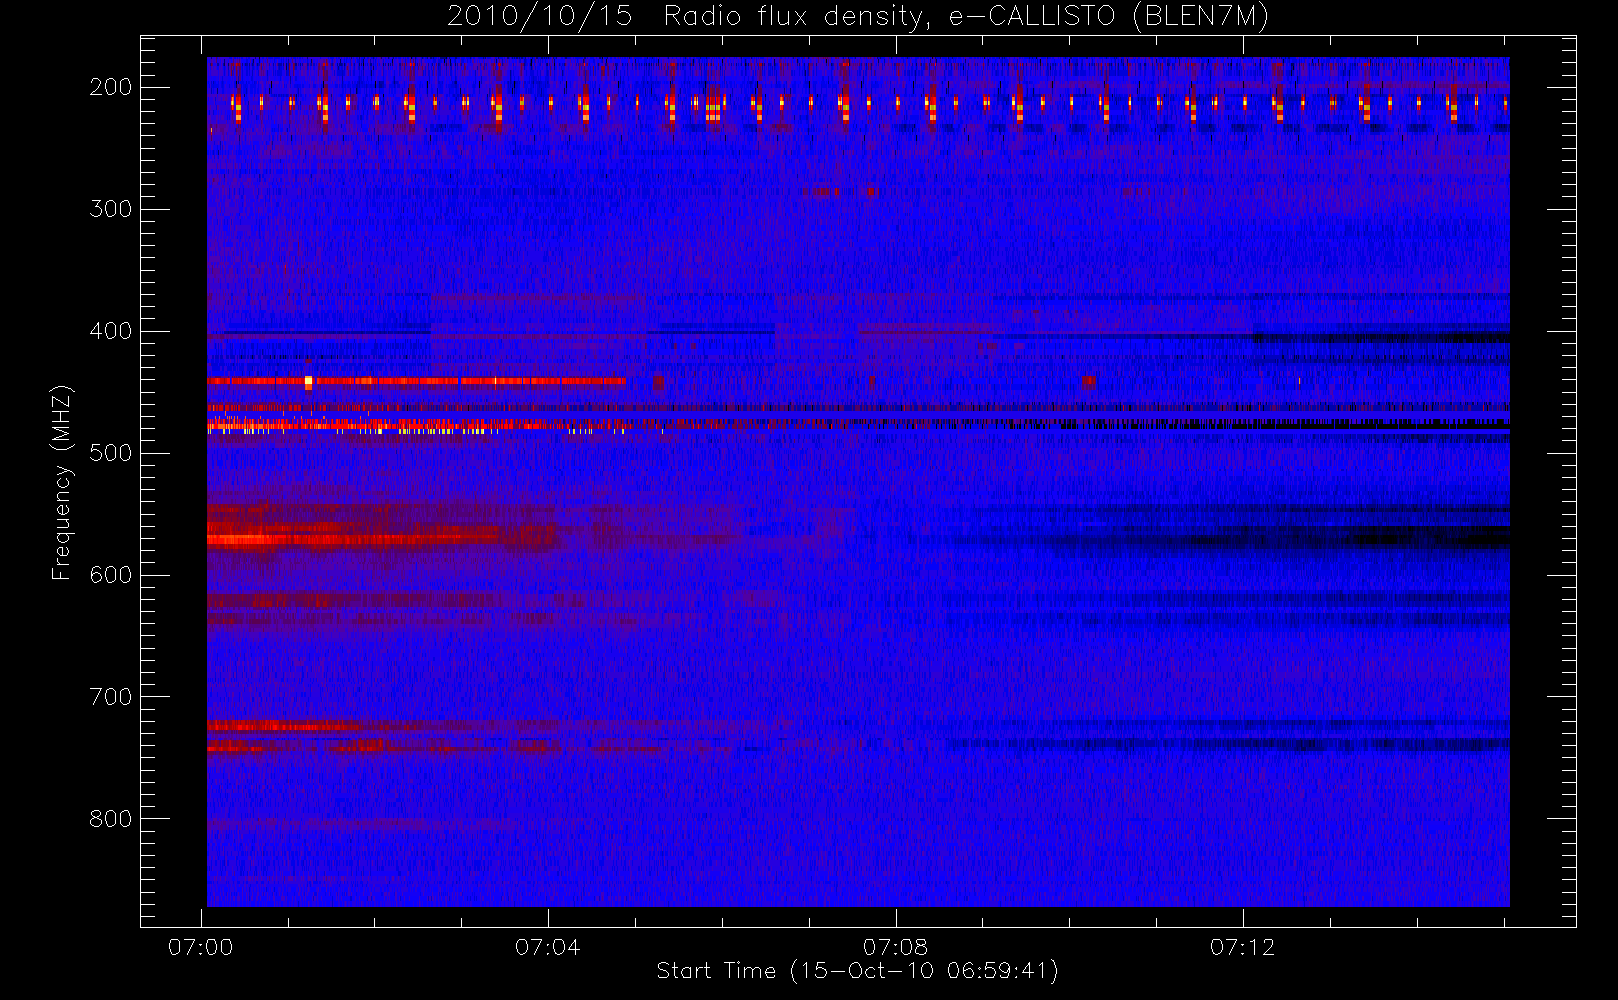
Task: Click the 700 frequency tick label
Action: [x=111, y=697]
